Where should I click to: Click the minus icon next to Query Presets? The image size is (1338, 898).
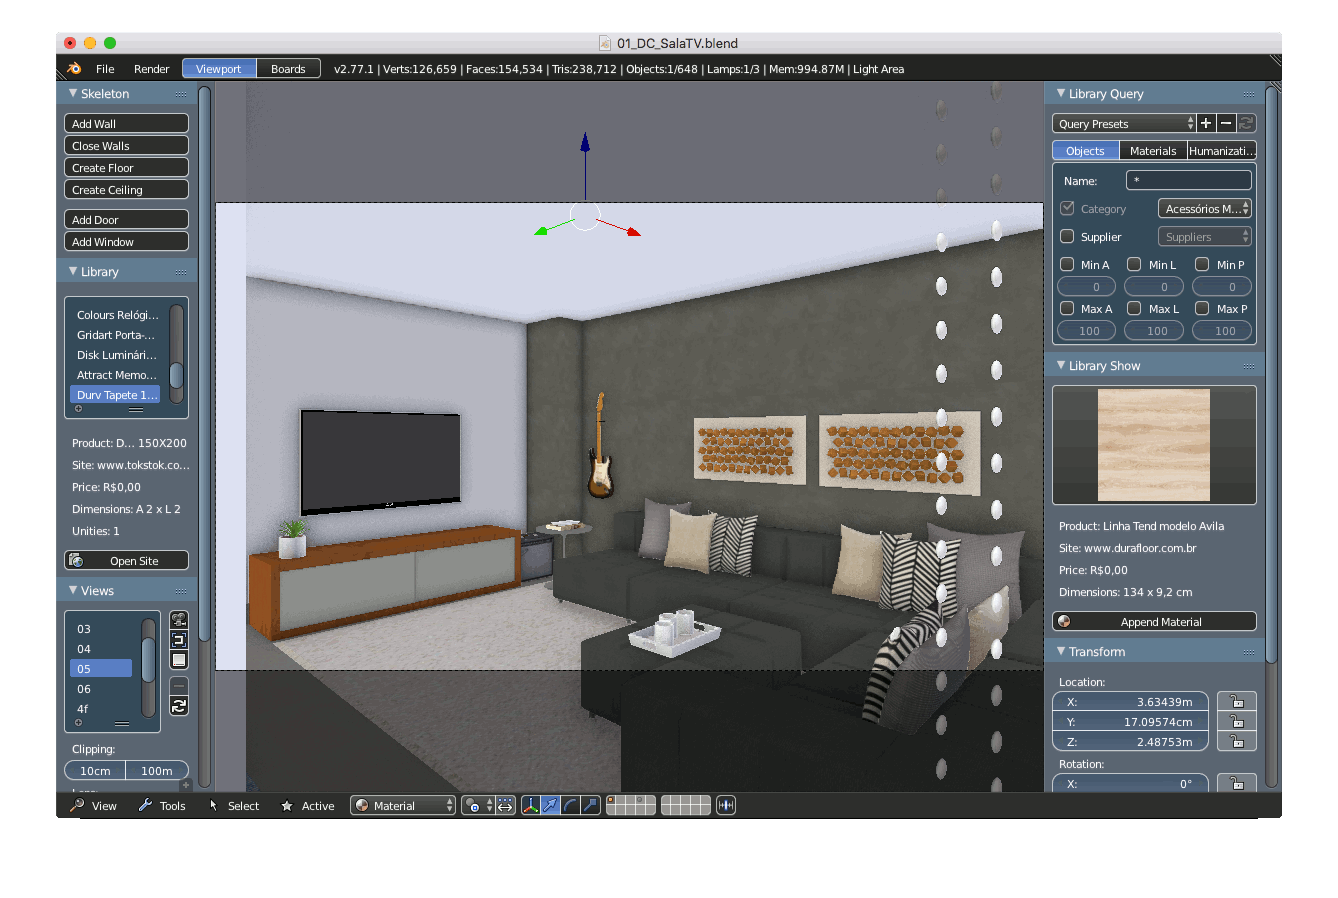(x=1226, y=123)
